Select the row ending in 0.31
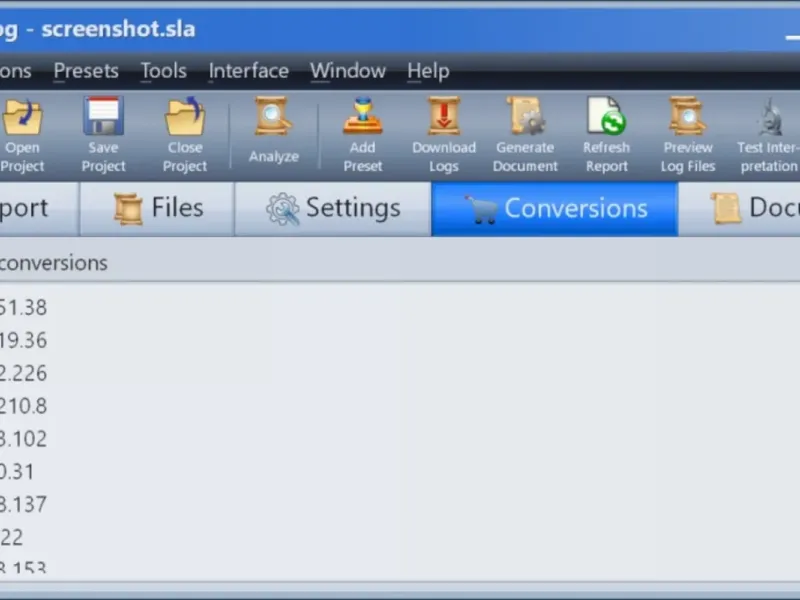The width and height of the screenshot is (800, 600). [x=400, y=471]
